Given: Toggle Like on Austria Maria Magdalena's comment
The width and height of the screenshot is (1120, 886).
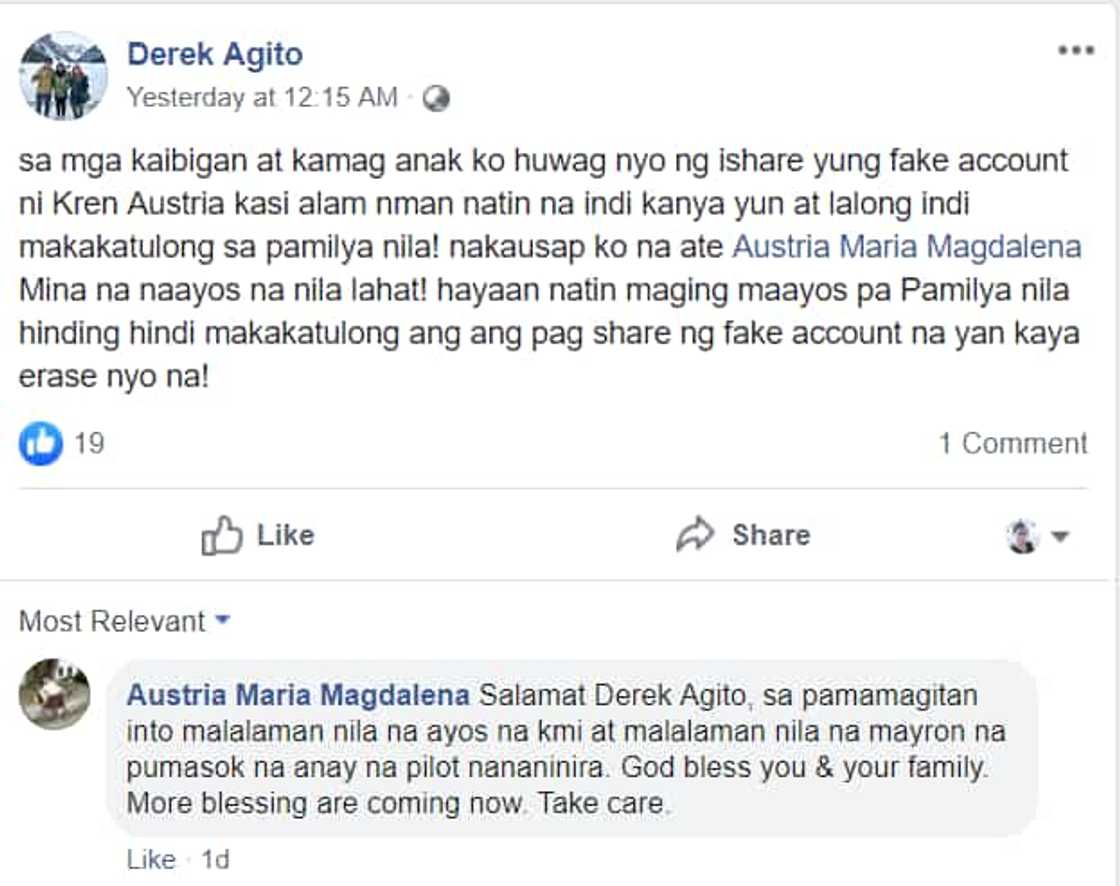Looking at the screenshot, I should click(x=149, y=859).
